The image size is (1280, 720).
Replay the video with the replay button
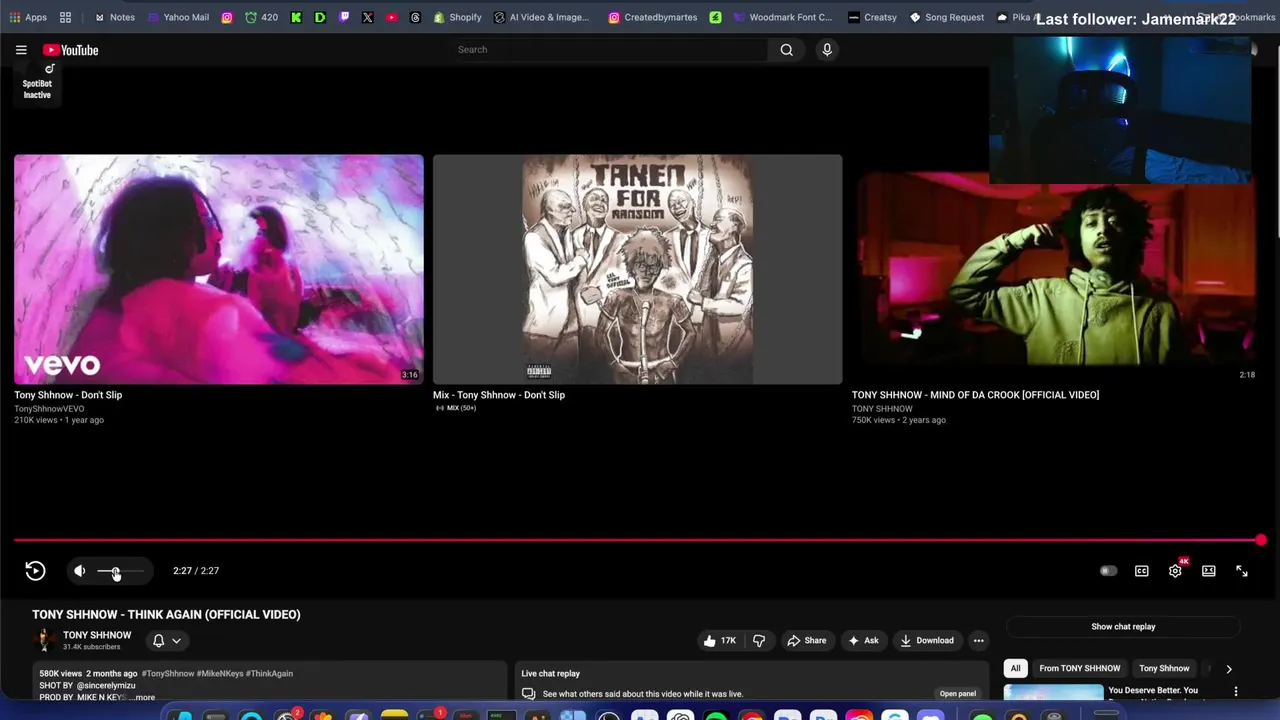[35, 571]
